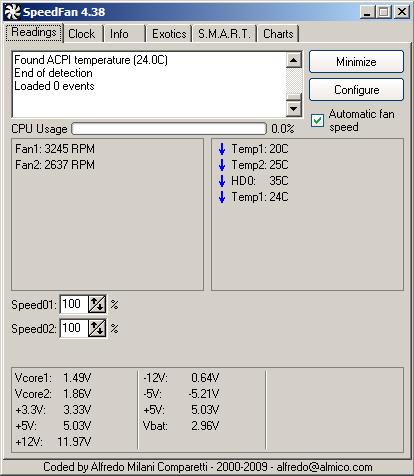Click the blue down arrow beside Temp1: 20C
This screenshot has width=414, height=476.
pos(222,149)
